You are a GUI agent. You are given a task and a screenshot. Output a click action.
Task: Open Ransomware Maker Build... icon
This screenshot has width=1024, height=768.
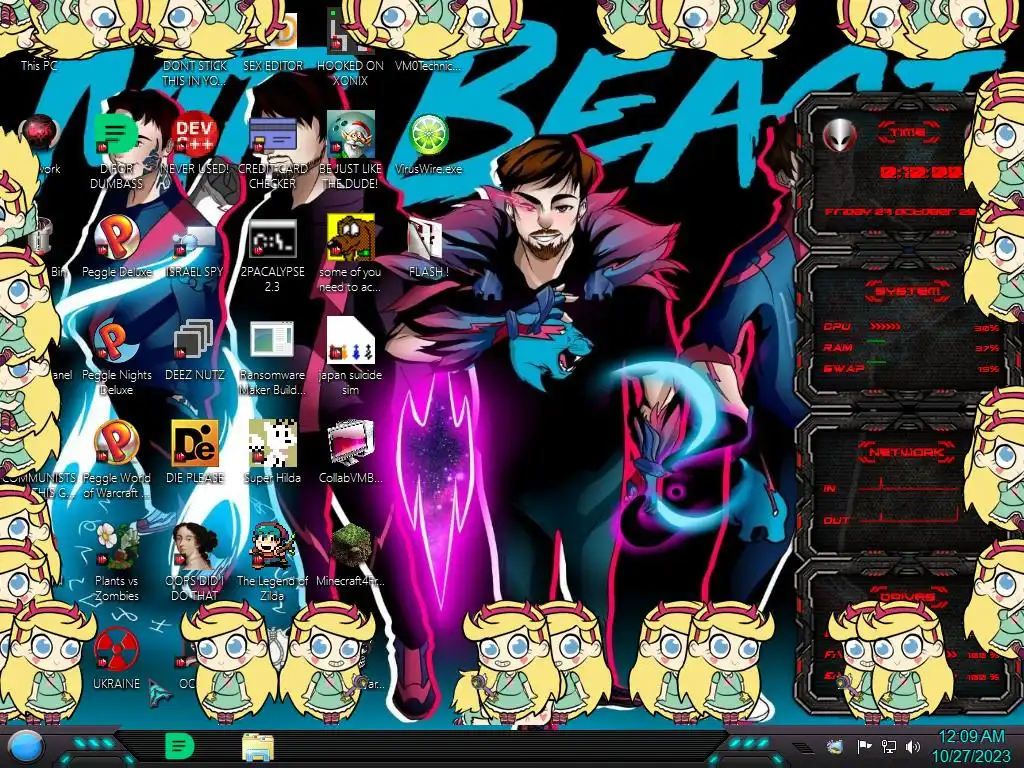[272, 341]
